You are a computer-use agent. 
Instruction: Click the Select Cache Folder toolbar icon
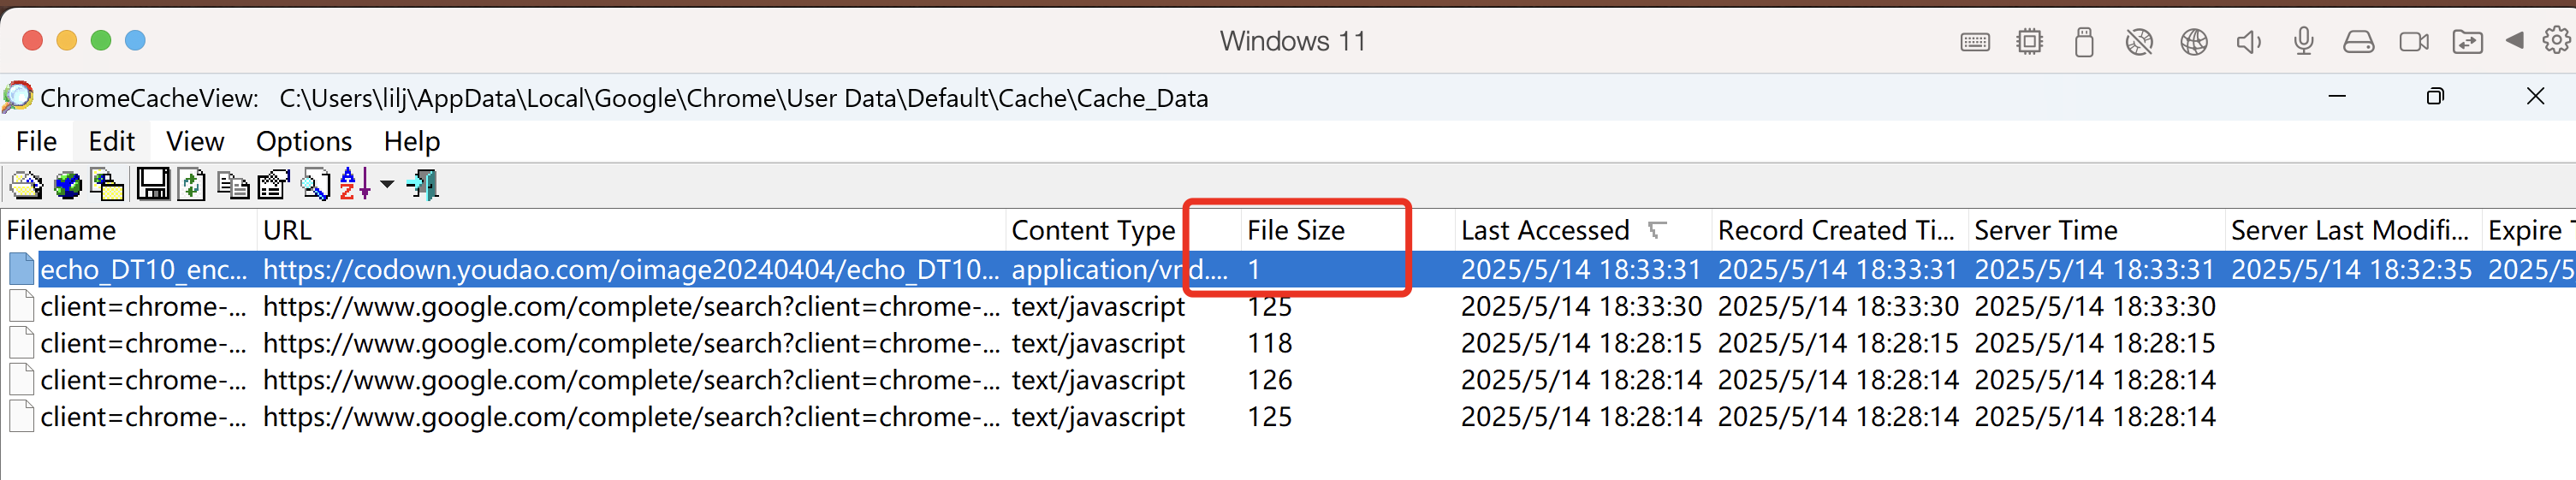26,185
